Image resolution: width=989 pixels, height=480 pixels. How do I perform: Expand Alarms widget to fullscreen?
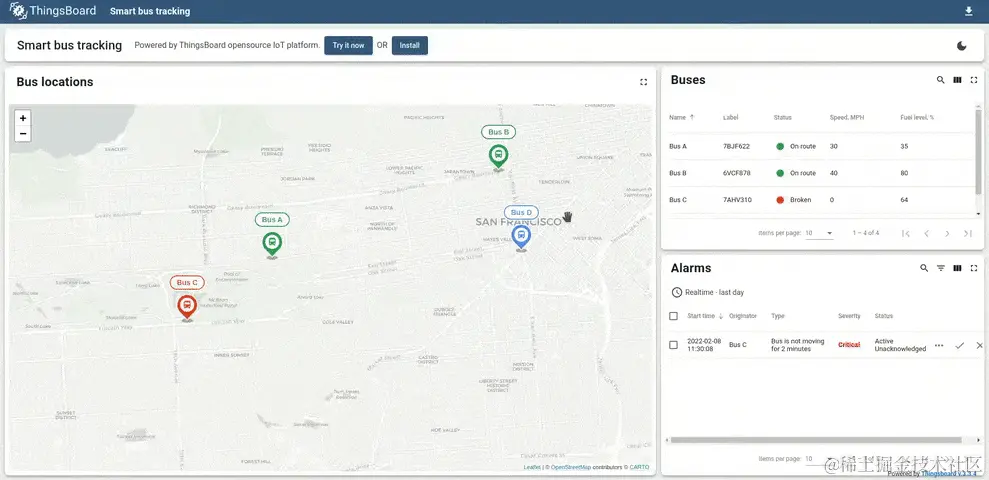pyautogui.click(x=974, y=268)
